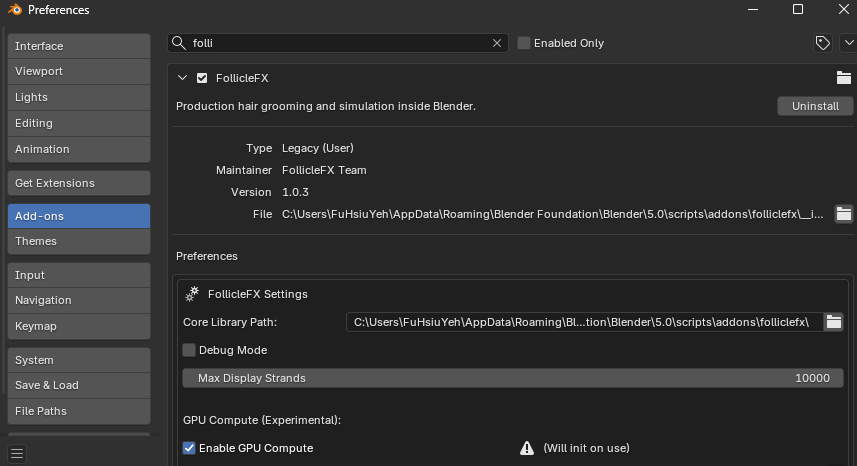
Task: Click the add-on description text
Action: click(x=326, y=106)
